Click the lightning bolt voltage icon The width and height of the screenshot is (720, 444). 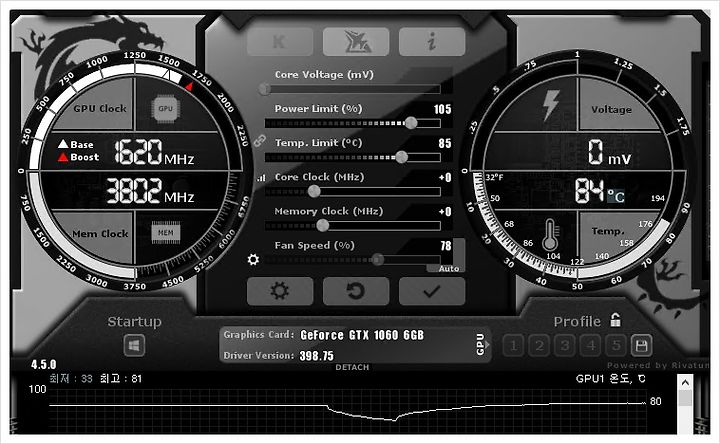tap(551, 105)
